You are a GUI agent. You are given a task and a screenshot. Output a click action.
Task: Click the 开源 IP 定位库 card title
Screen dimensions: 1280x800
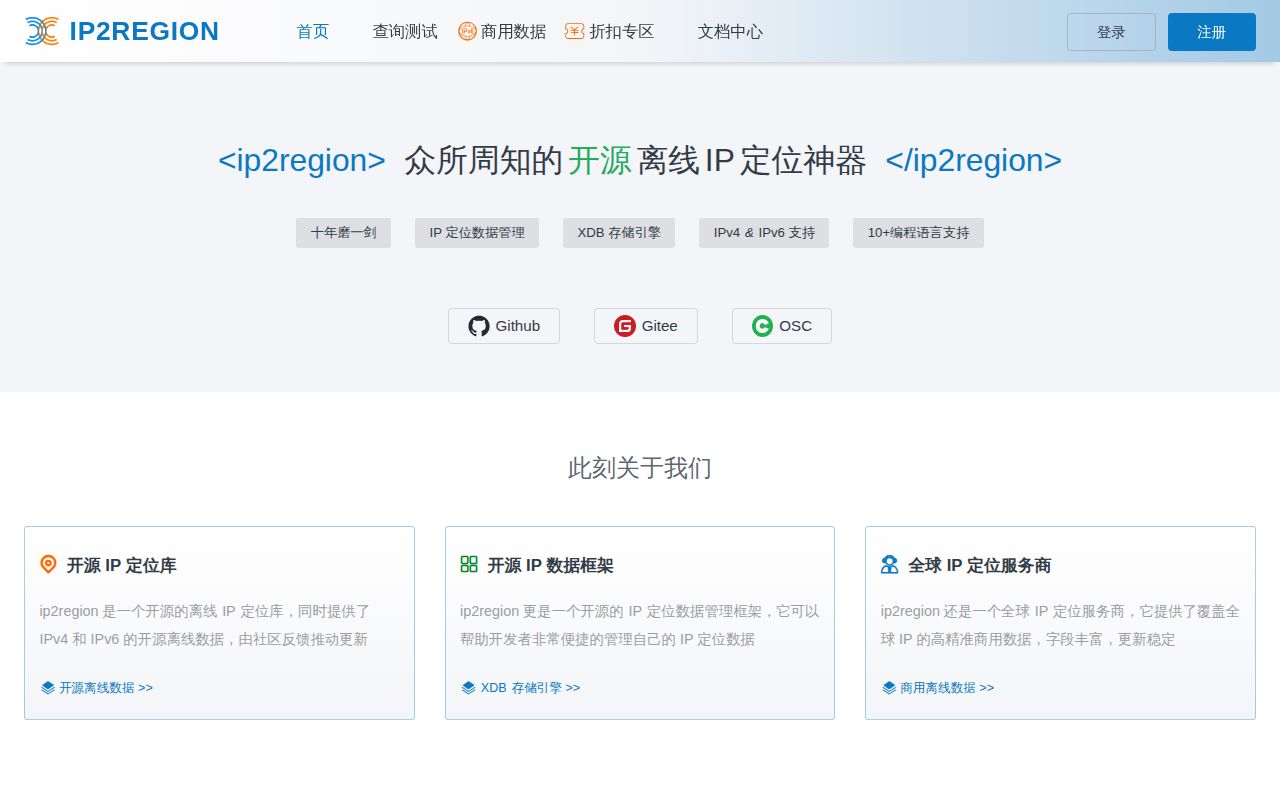pos(122,565)
